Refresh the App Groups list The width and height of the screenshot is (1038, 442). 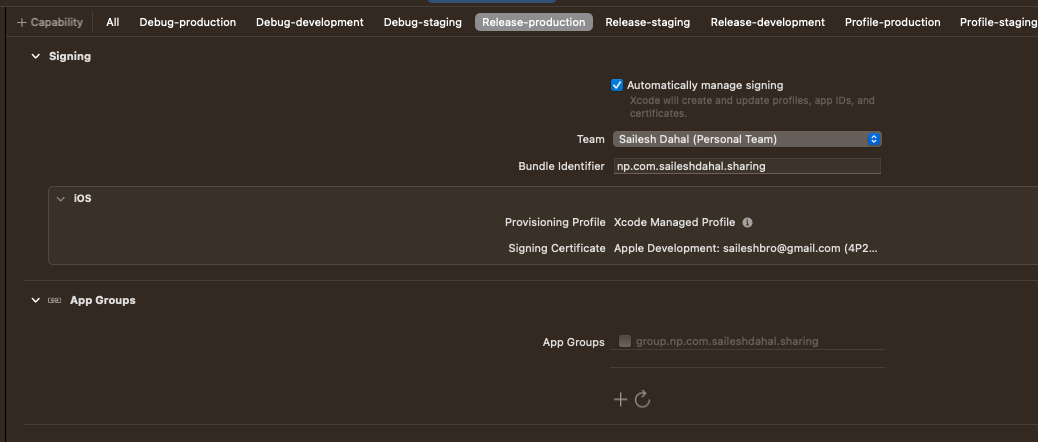click(x=642, y=399)
